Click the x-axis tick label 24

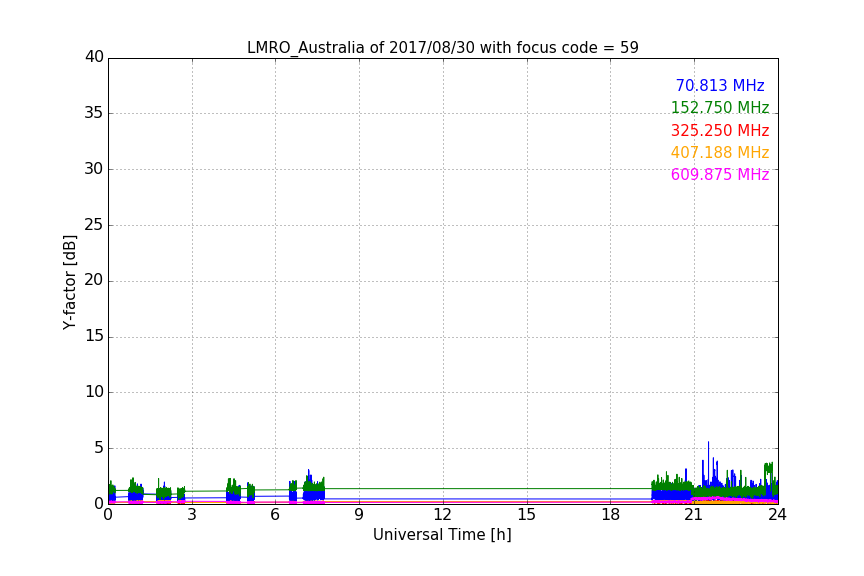pyautogui.click(x=777, y=515)
